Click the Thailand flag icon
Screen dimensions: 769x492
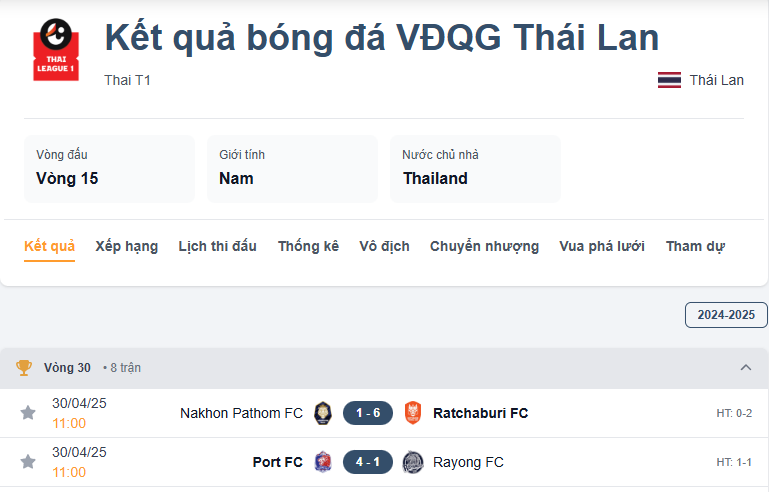669,80
